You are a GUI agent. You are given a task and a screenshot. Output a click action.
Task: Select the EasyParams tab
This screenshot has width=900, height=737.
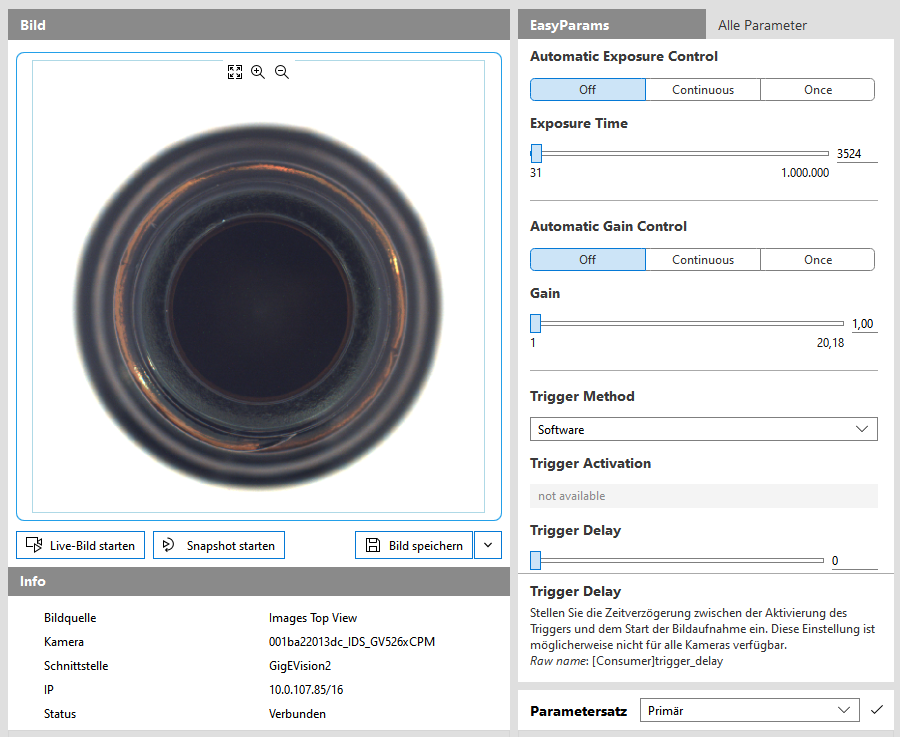569,25
